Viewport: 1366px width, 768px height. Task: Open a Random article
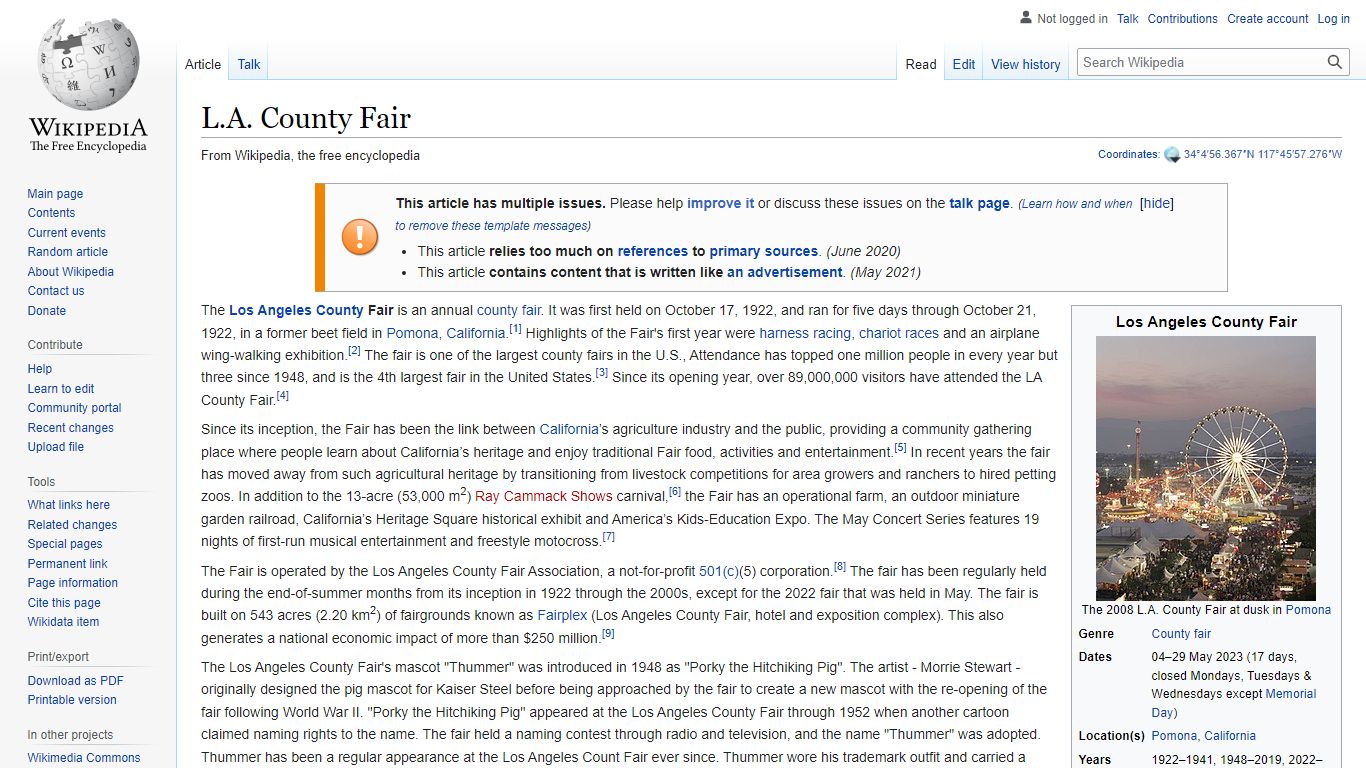click(x=67, y=252)
